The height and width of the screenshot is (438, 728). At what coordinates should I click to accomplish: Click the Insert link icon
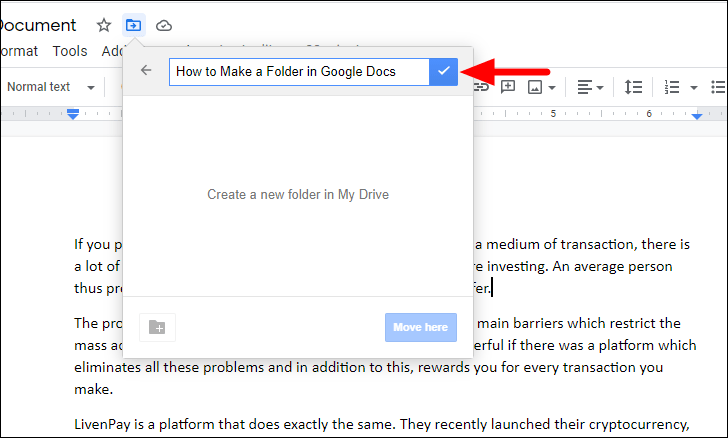tap(481, 87)
